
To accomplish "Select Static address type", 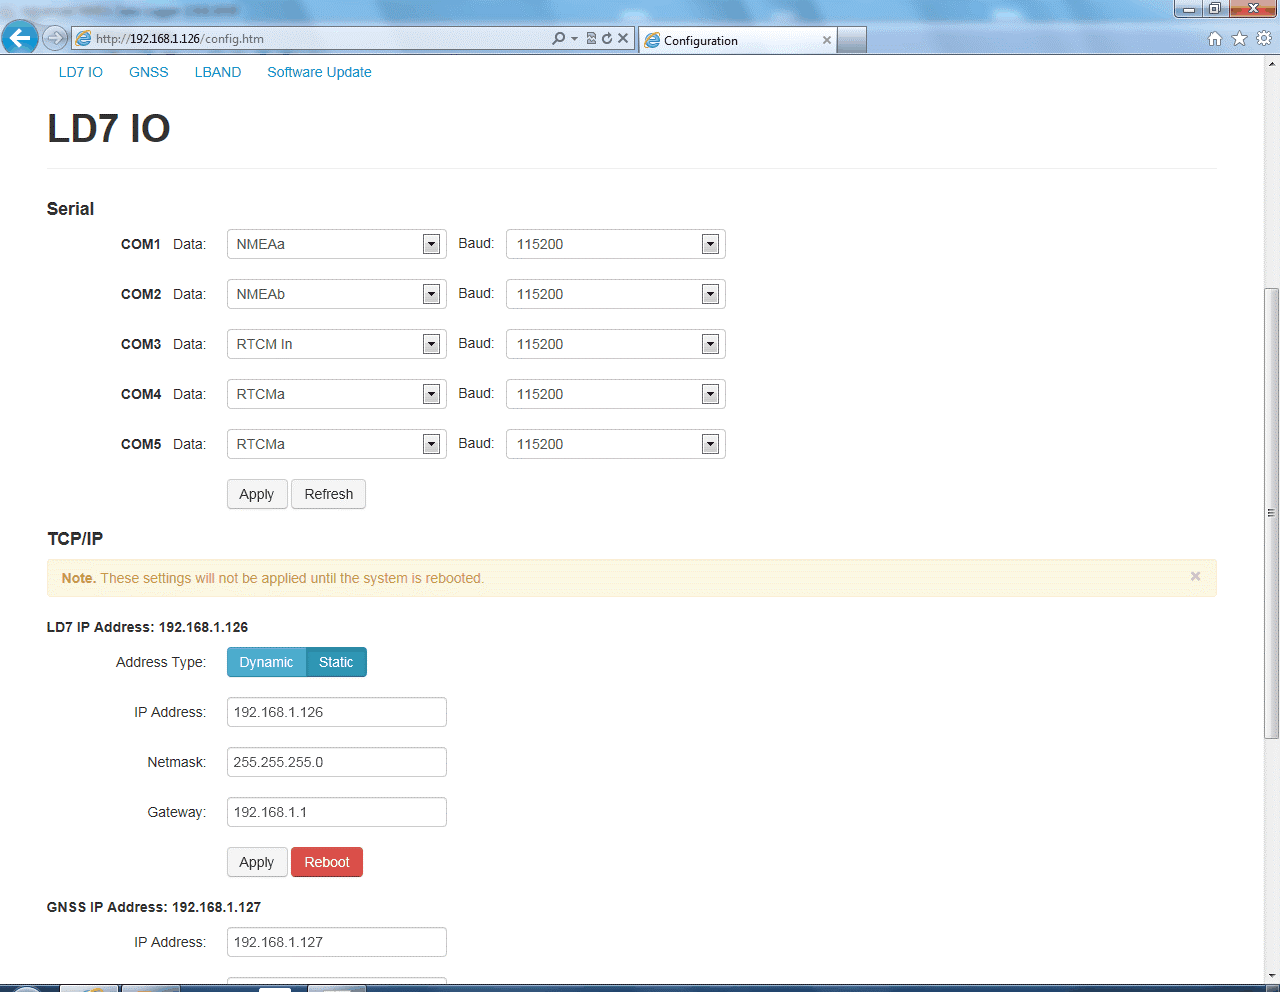I will click(336, 662).
